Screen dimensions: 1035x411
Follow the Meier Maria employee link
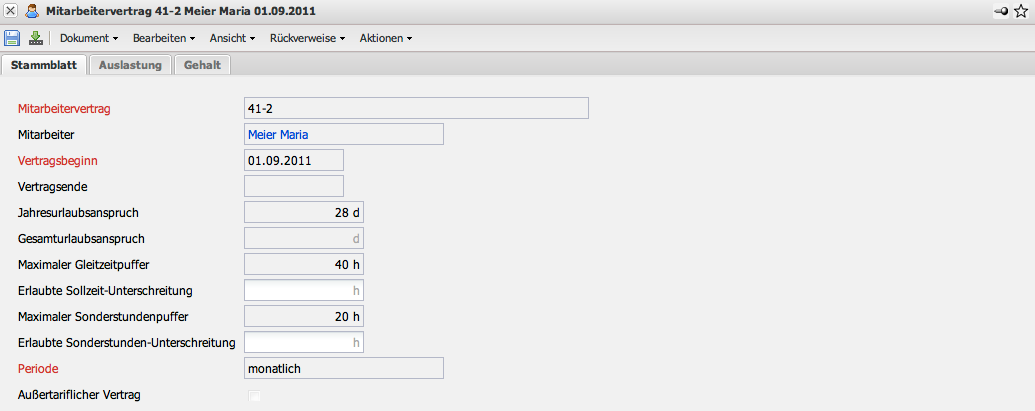[x=279, y=134]
